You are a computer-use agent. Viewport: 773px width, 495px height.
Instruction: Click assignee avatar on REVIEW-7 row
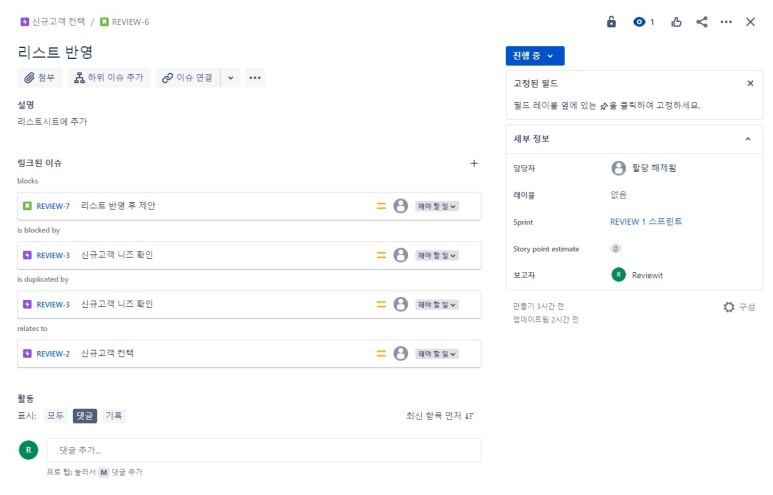point(401,206)
